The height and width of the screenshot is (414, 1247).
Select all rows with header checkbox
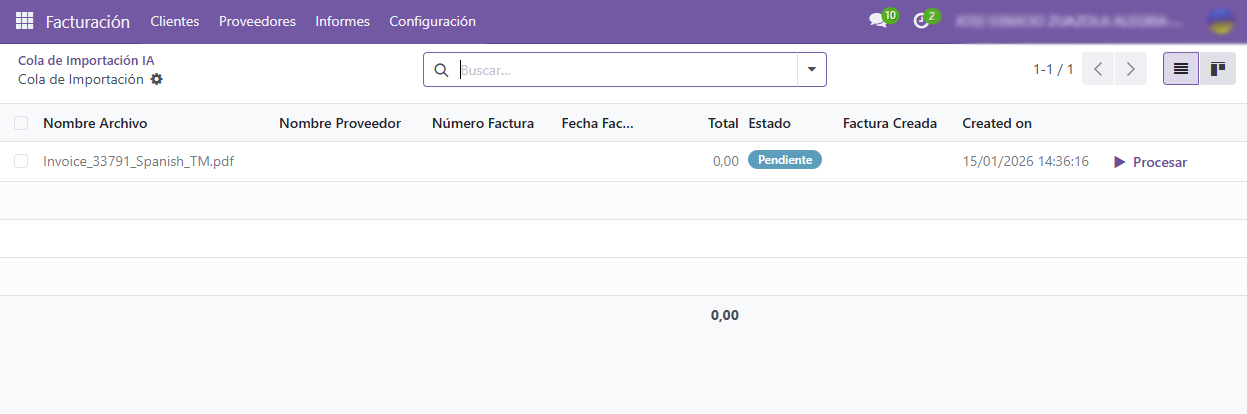tap(21, 123)
